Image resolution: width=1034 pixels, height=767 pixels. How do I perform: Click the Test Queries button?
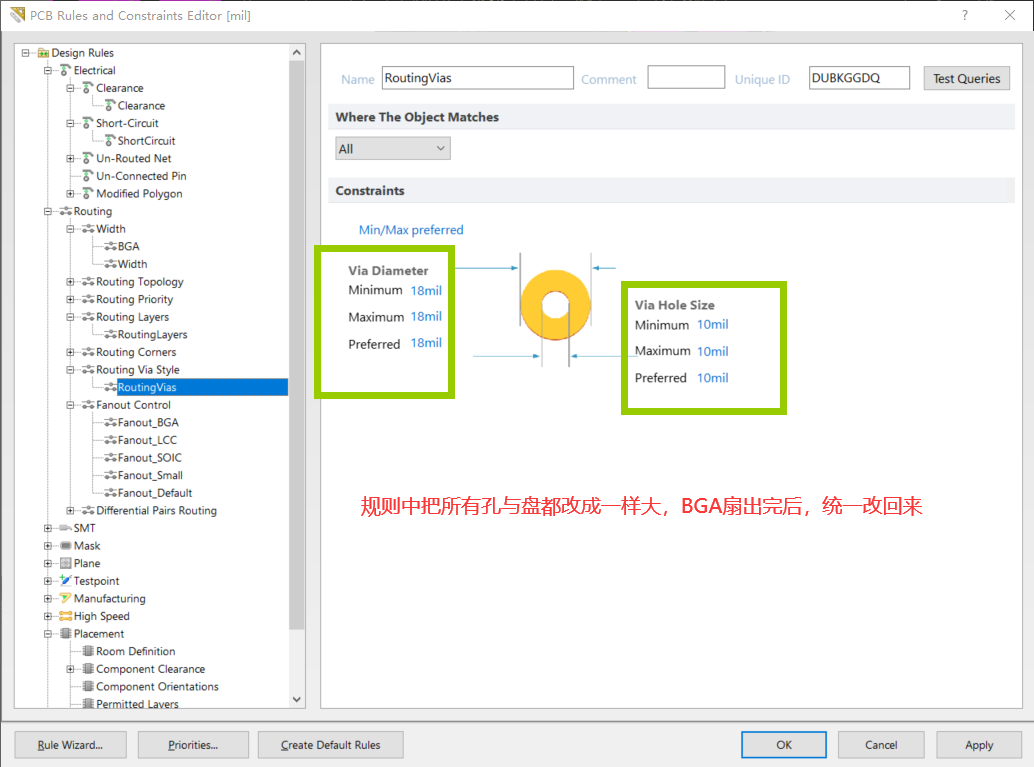pos(966,77)
